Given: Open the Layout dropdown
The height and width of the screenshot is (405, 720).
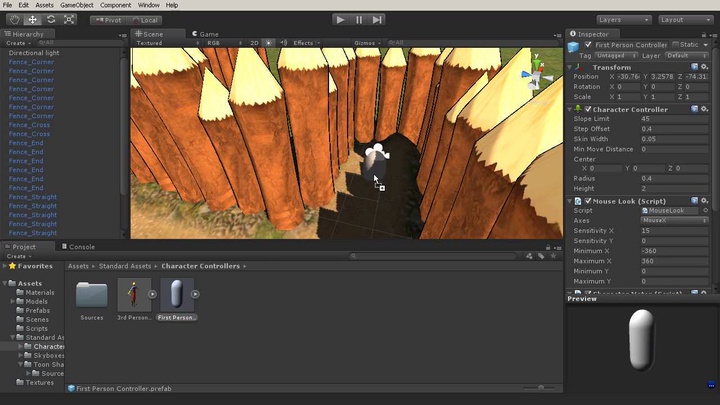Looking at the screenshot, I should (684, 19).
